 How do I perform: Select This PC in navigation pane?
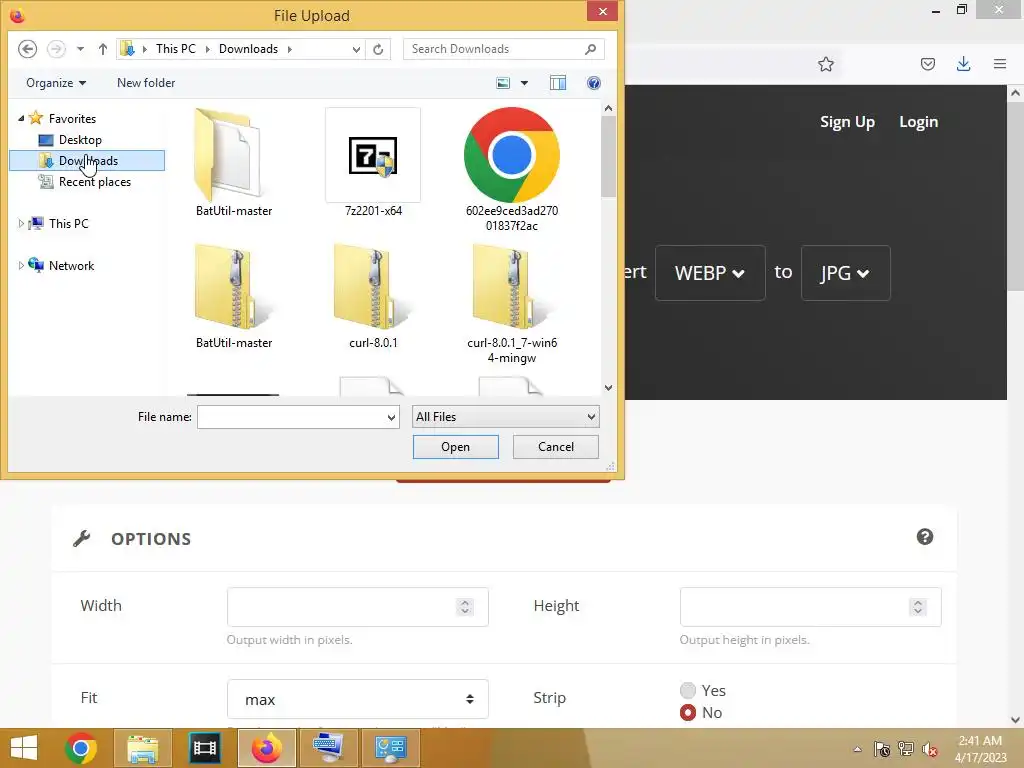[x=68, y=223]
